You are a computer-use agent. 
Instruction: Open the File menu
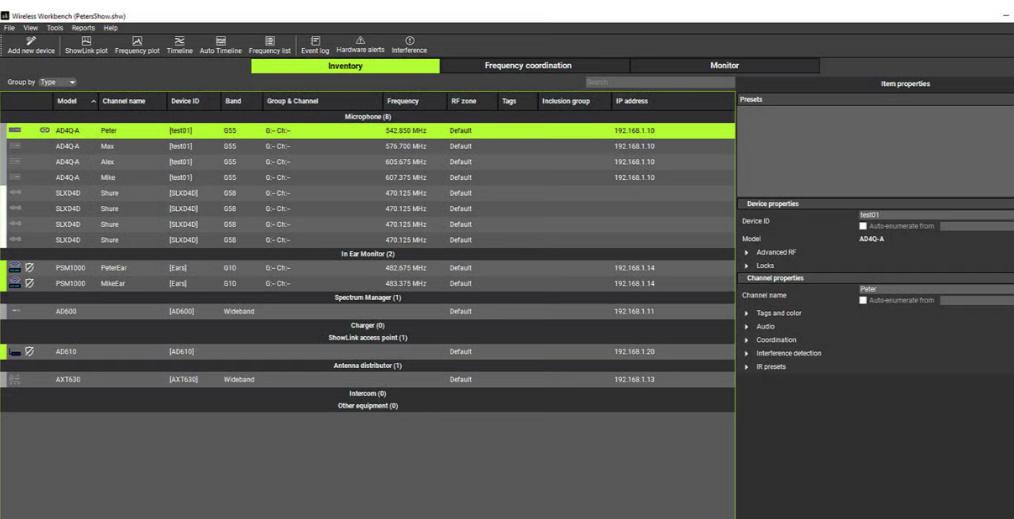coord(9,28)
